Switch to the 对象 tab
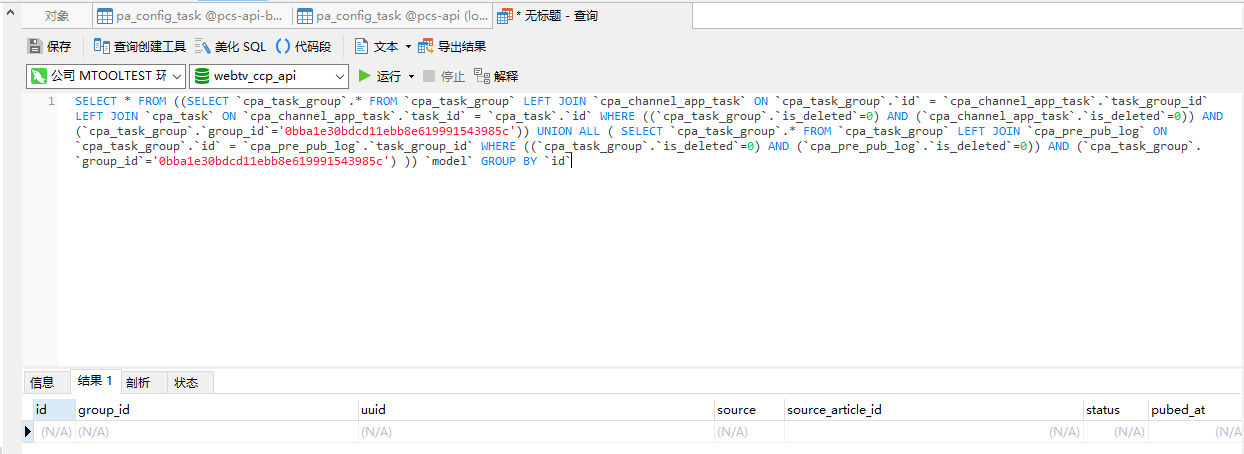Screen dimensions: 1244x454 coord(57,16)
